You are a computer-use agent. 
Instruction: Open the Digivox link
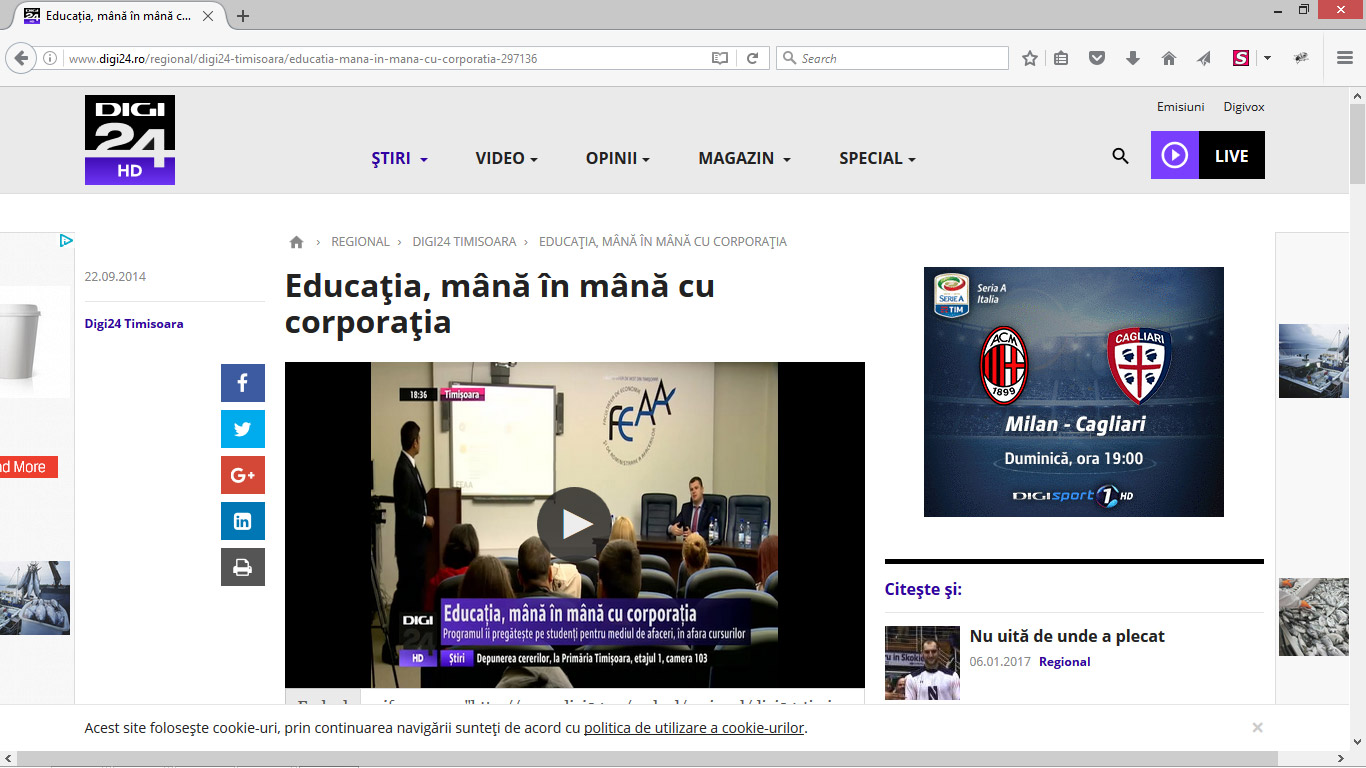tap(1244, 107)
